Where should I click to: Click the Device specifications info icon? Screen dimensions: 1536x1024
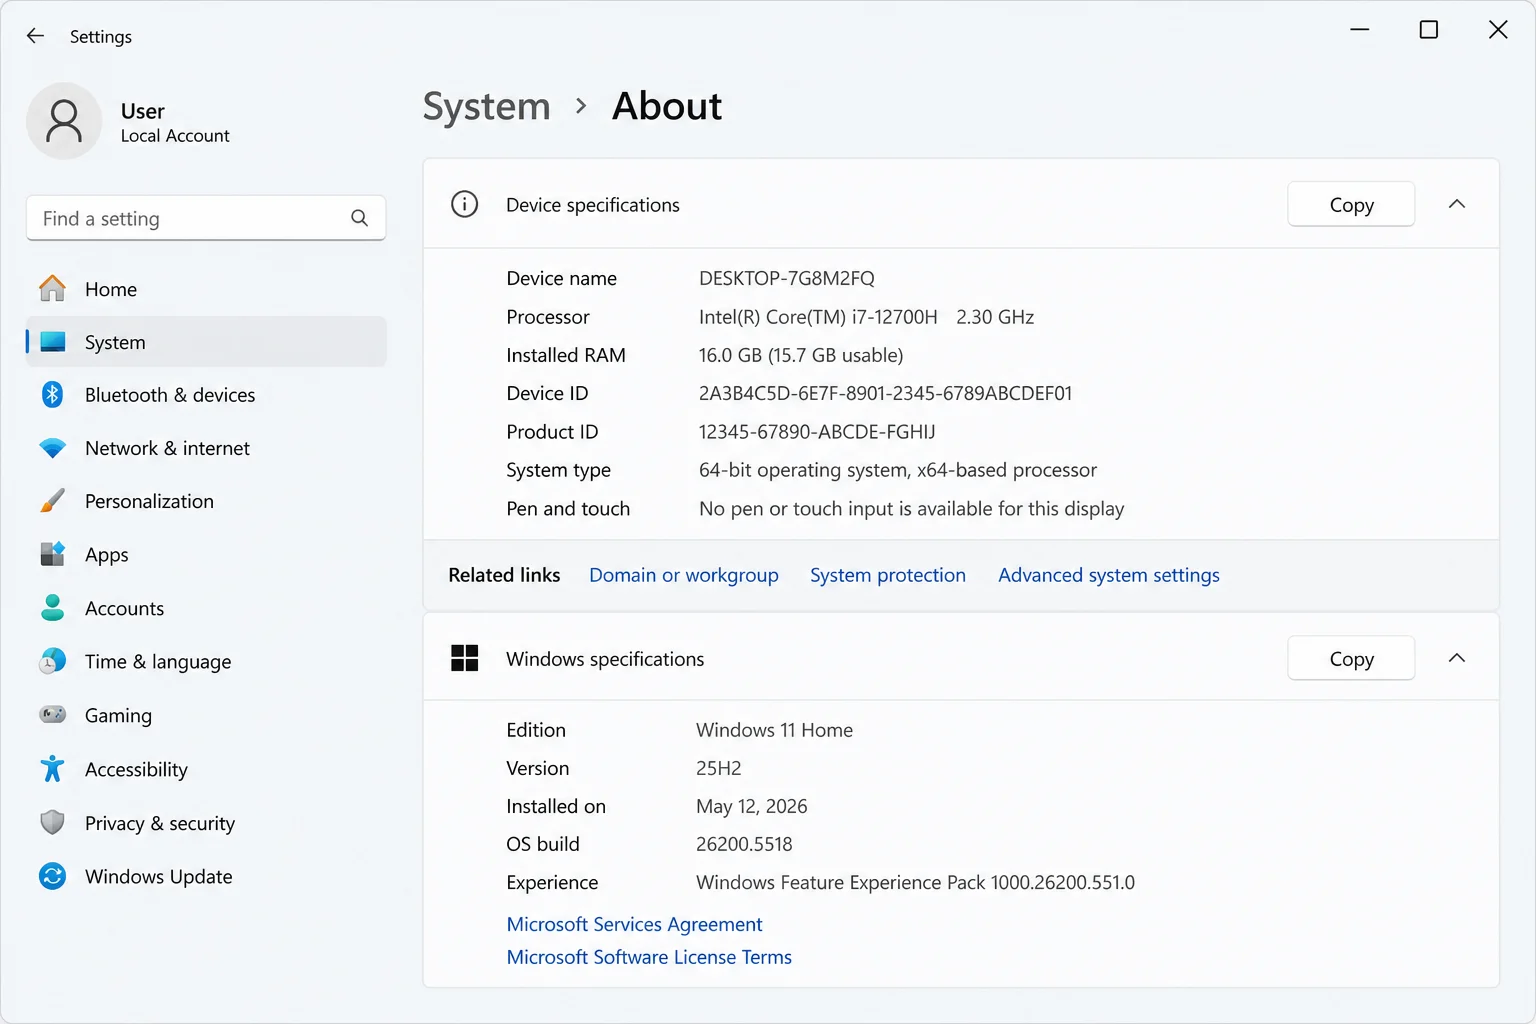click(x=464, y=204)
